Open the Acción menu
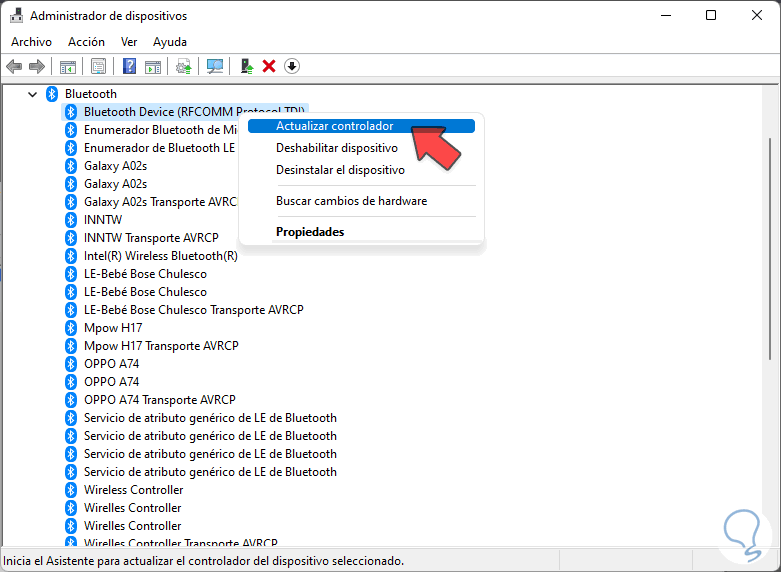Image resolution: width=781 pixels, height=572 pixels. point(86,42)
